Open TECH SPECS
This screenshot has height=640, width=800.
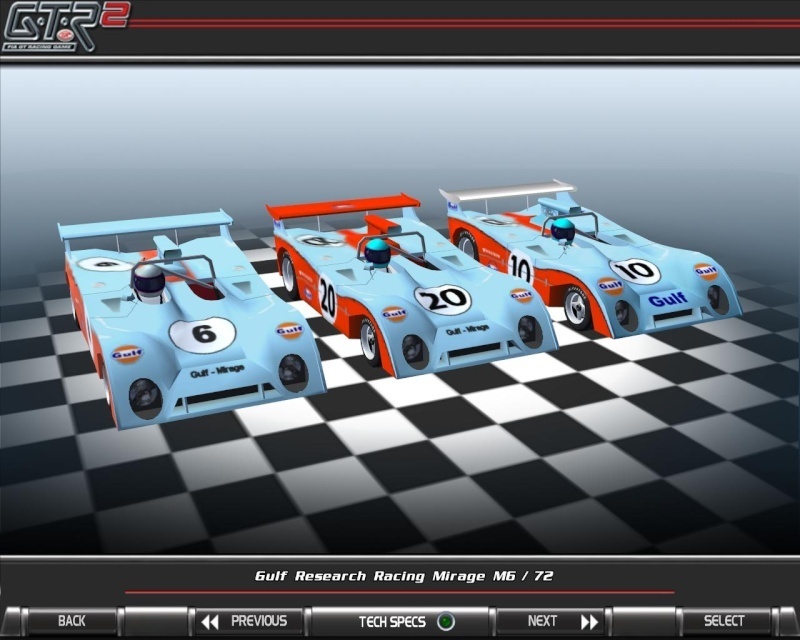[400, 621]
